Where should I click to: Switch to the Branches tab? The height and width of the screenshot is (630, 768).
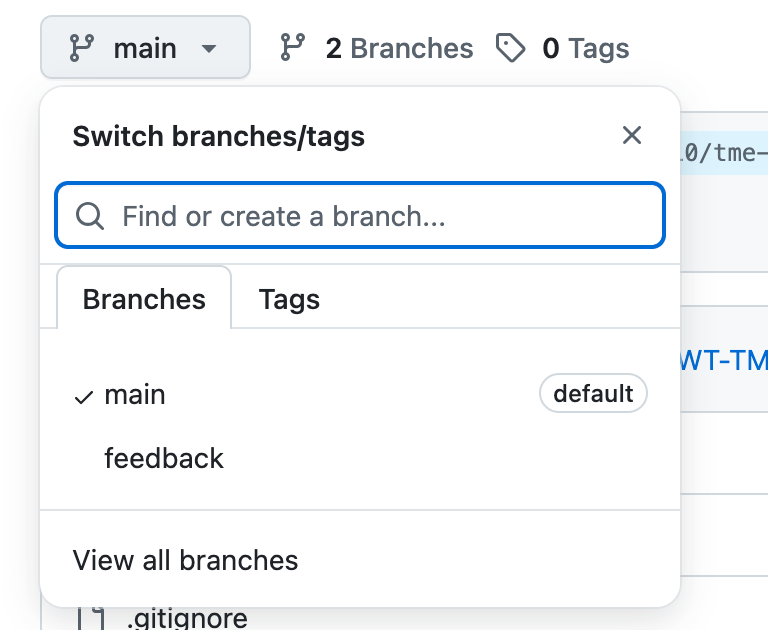pos(144,299)
